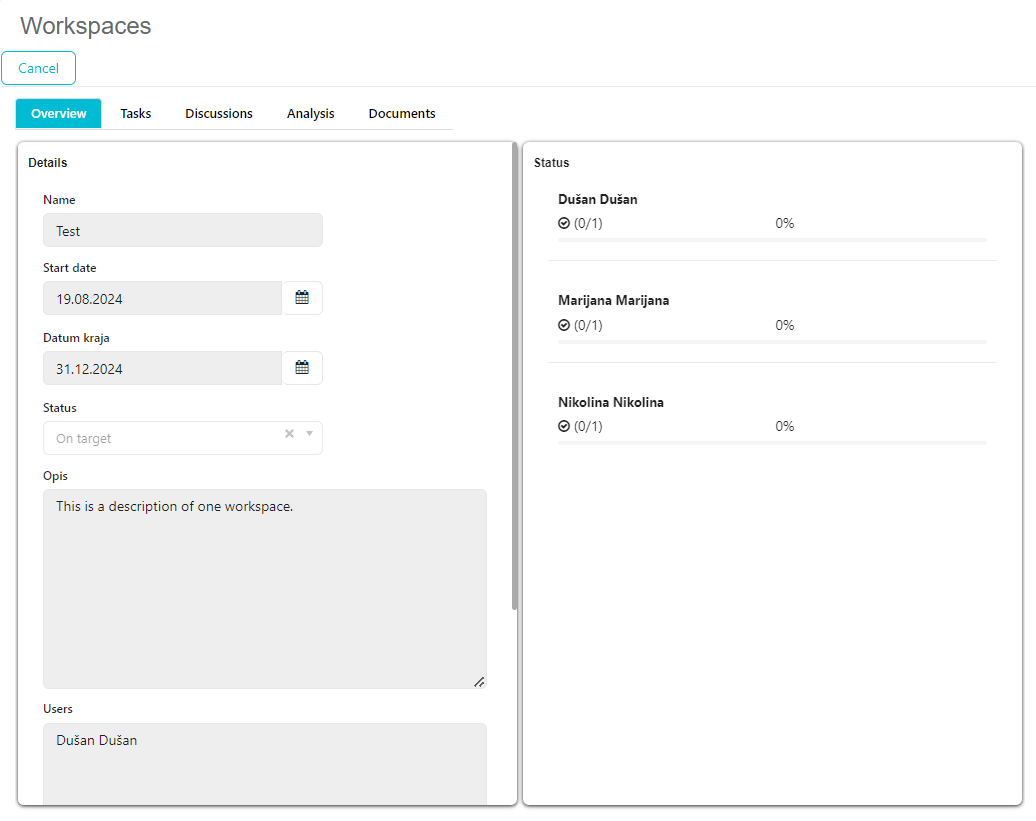Screen dimensions: 1036x821
Task: Switch to the Overview tab
Action: 58,114
